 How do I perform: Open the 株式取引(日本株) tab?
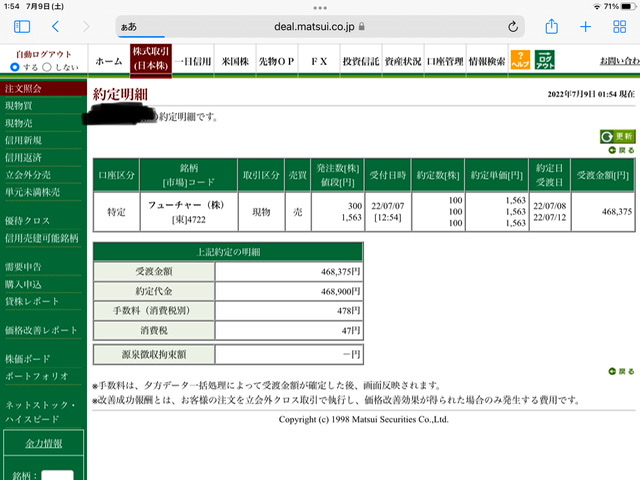151,60
